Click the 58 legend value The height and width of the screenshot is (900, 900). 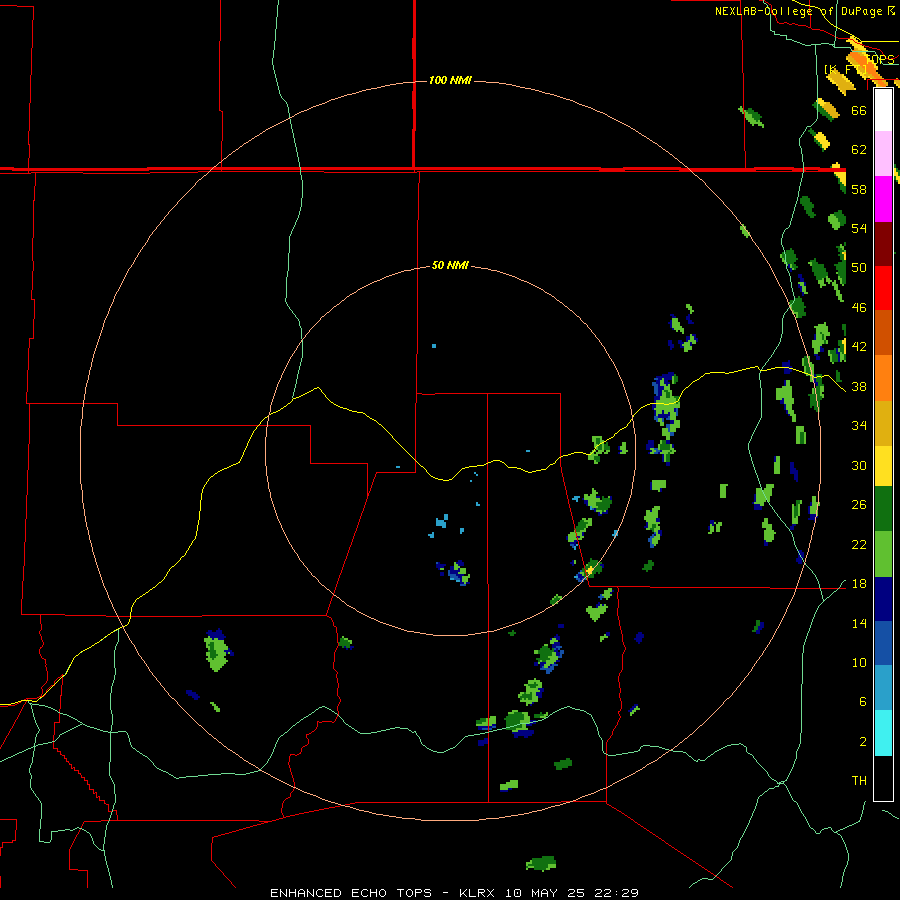tap(859, 189)
